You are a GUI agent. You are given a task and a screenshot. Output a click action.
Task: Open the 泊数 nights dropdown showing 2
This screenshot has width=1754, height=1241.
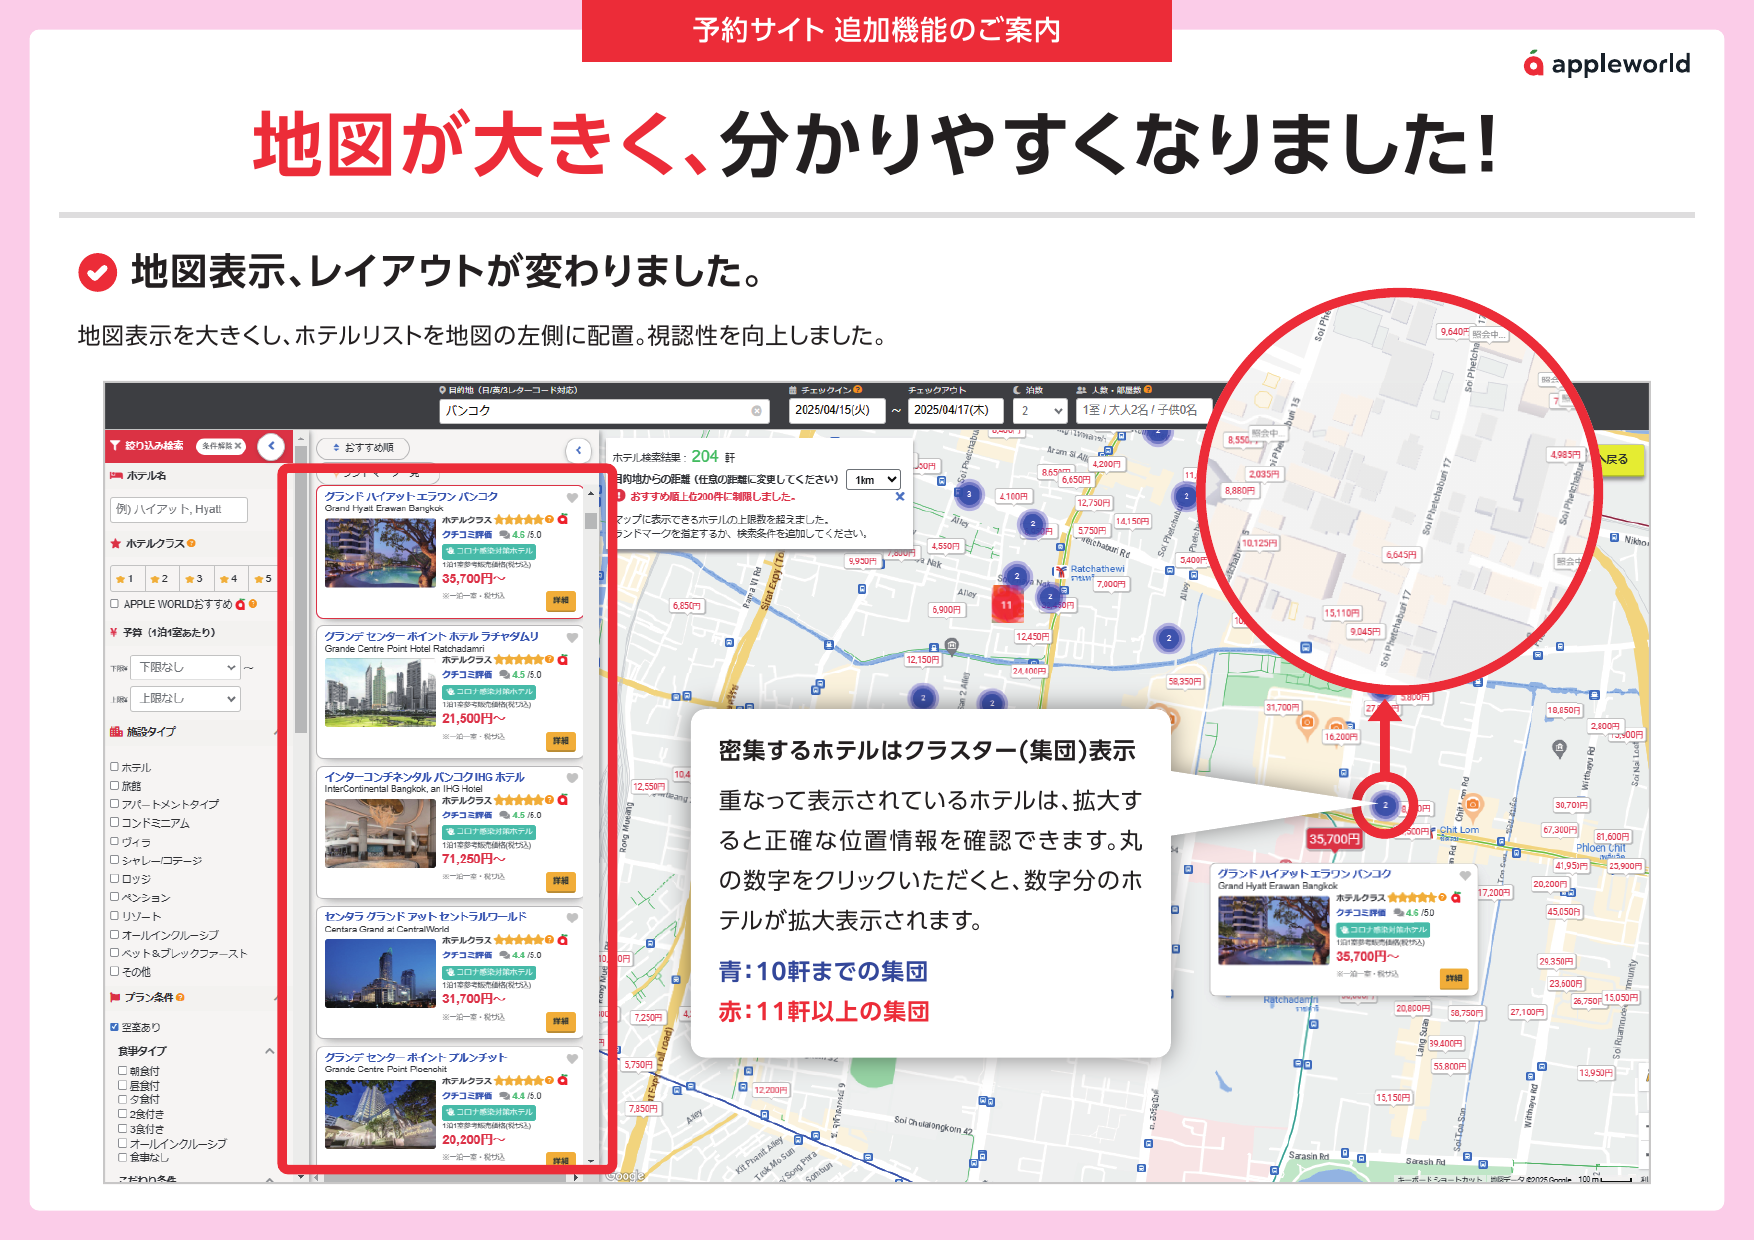[x=1041, y=411]
